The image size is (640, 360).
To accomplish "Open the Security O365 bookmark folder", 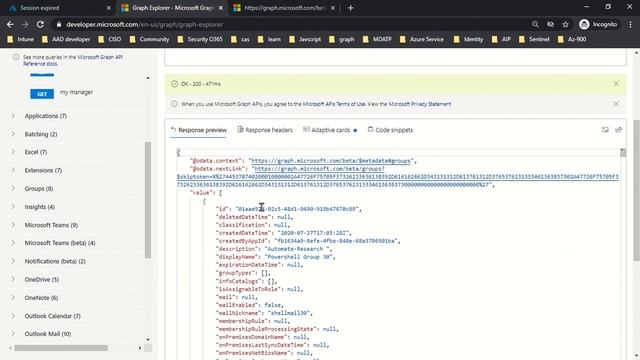I will pyautogui.click(x=200, y=39).
